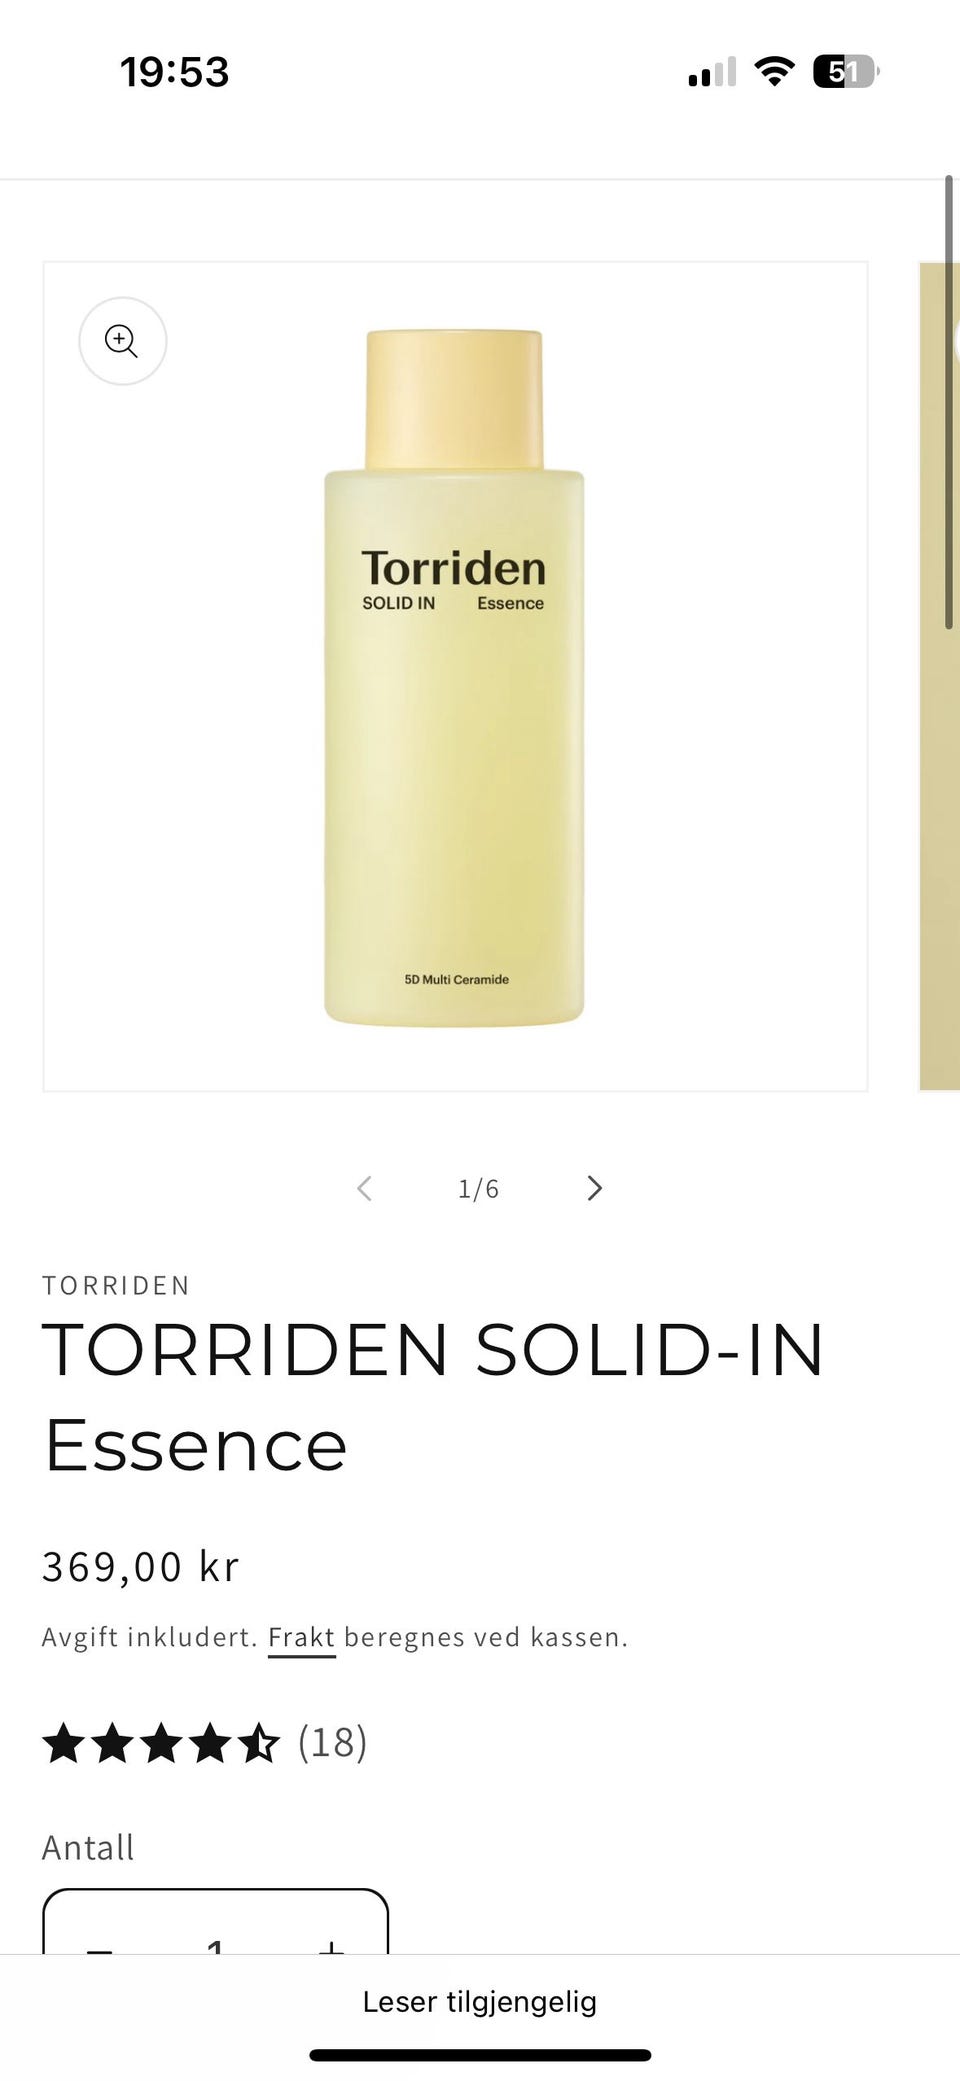The width and height of the screenshot is (960, 2081).
Task: Increase quantity with plus button
Action: (x=331, y=1945)
